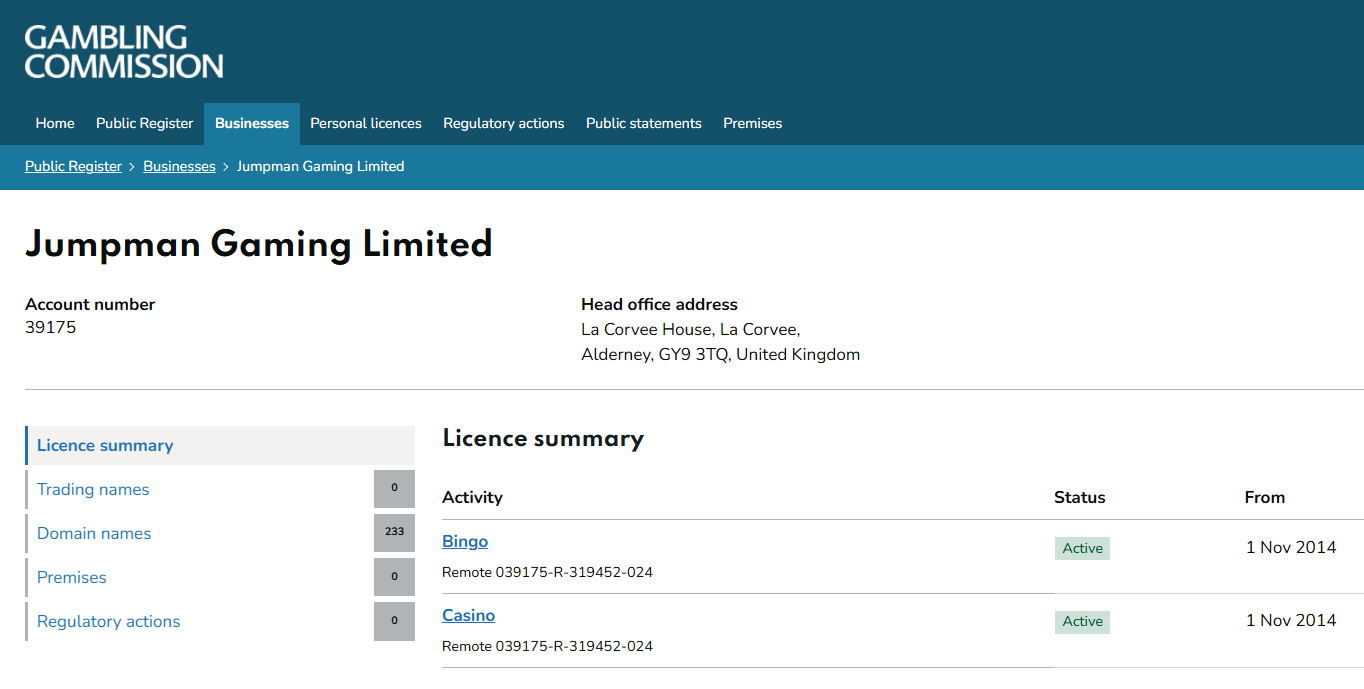Image resolution: width=1364 pixels, height=689 pixels.
Task: Click the 'Account number' label
Action: click(90, 305)
